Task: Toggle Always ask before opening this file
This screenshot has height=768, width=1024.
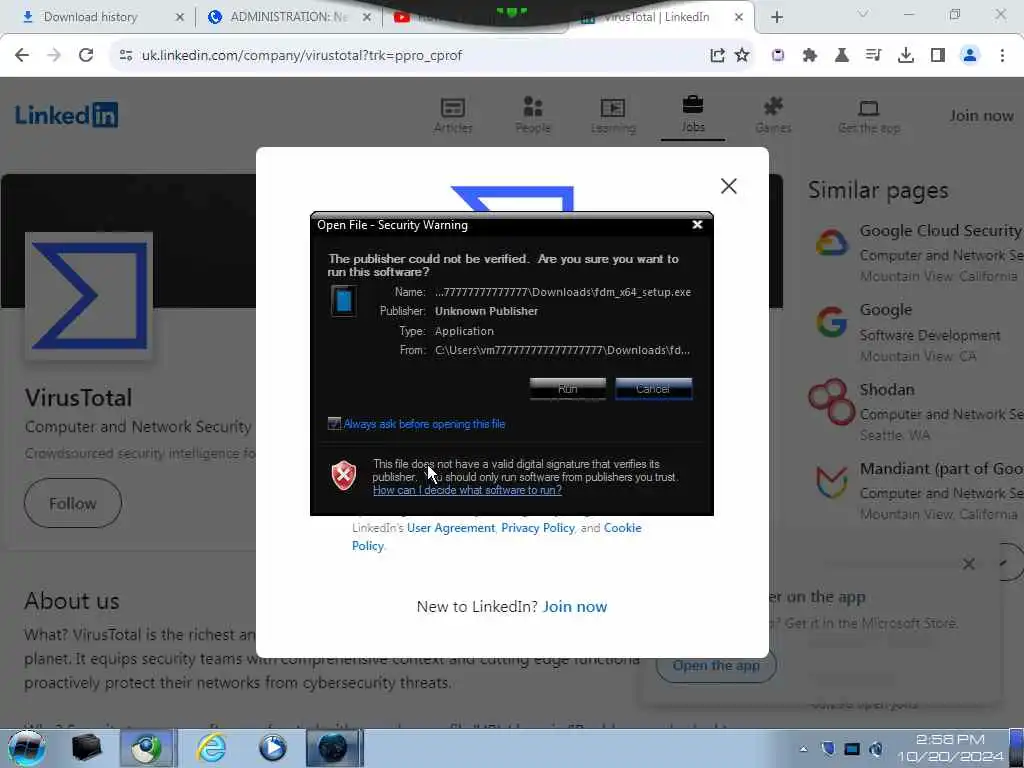Action: click(x=334, y=424)
